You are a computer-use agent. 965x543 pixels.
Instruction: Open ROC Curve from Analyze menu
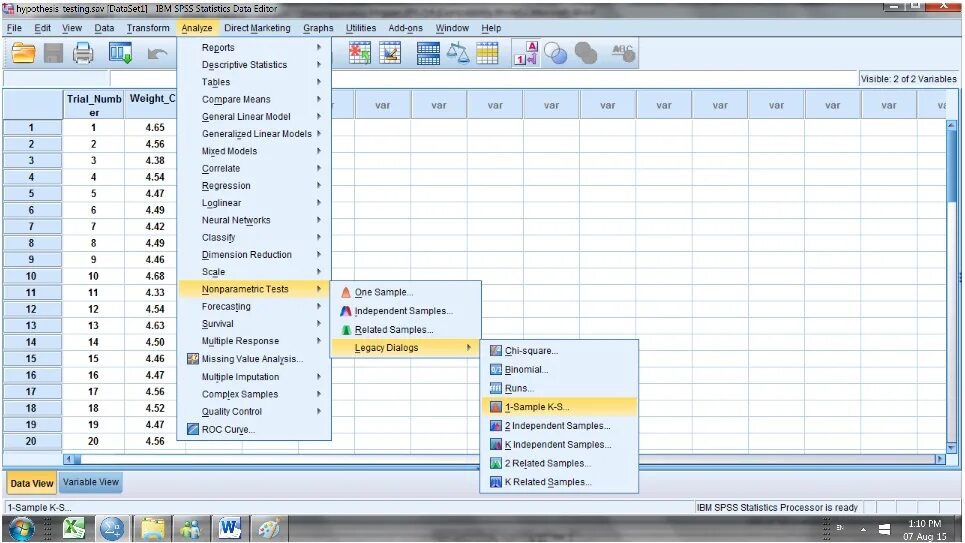(254, 429)
